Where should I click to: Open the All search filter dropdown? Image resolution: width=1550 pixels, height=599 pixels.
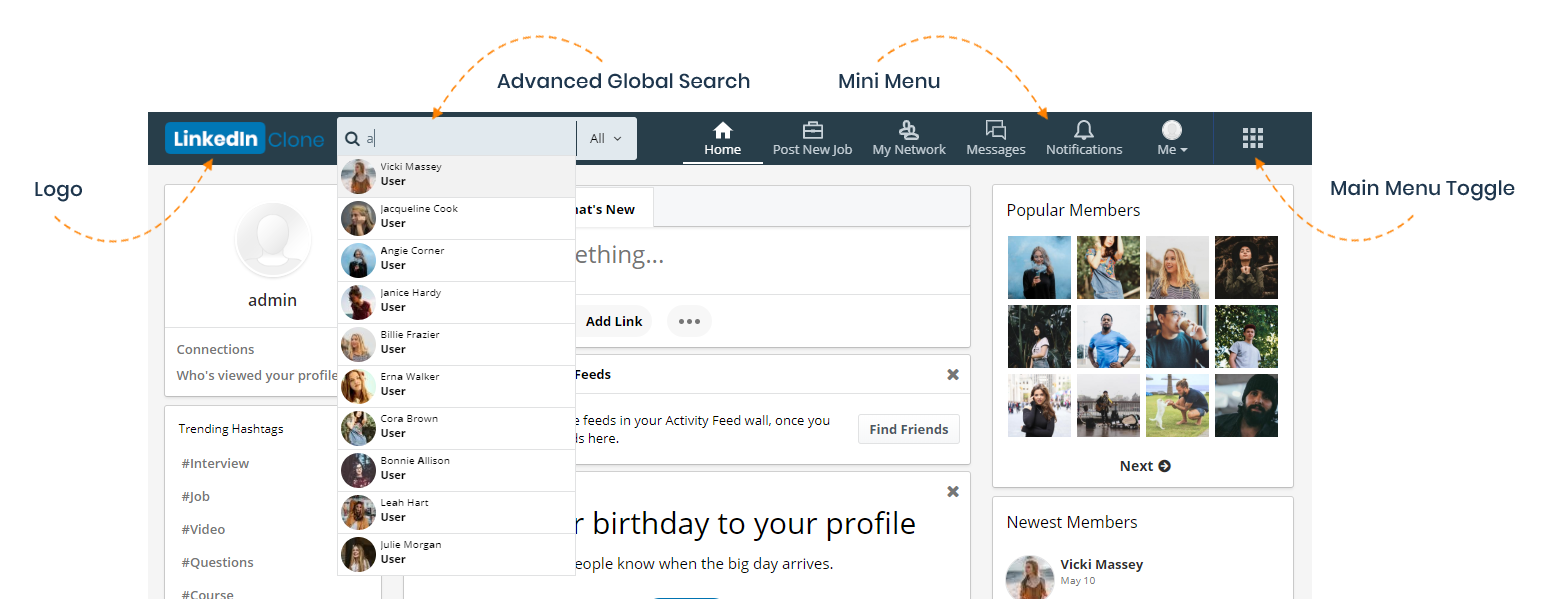click(606, 139)
